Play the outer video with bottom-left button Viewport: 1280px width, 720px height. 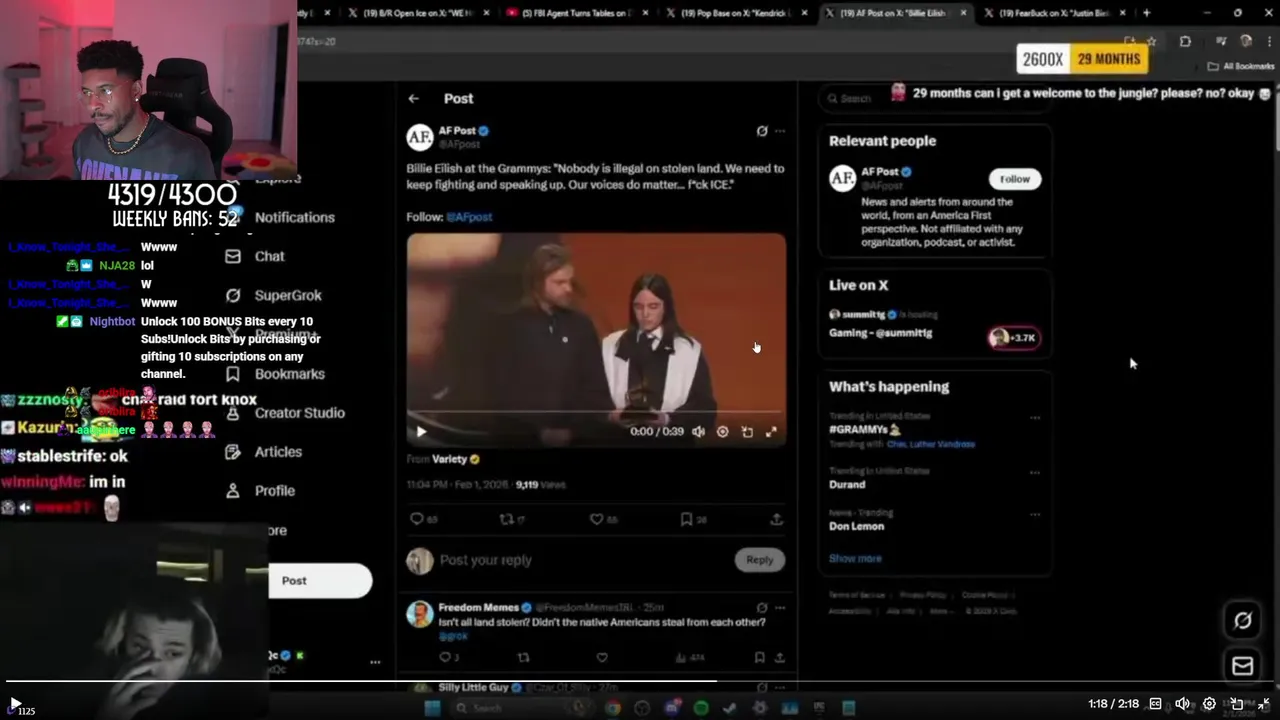click(14, 704)
